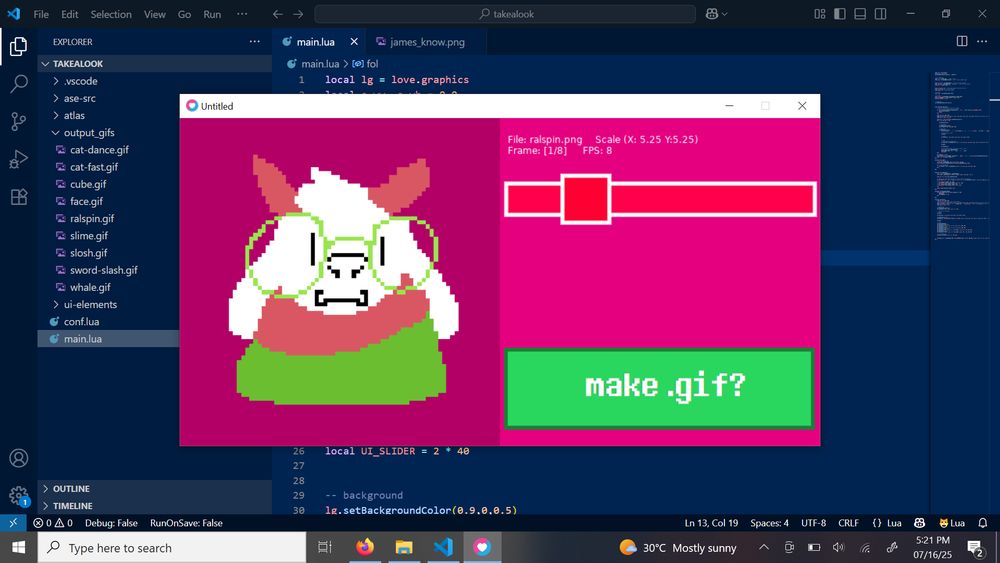Image resolution: width=1000 pixels, height=563 pixels.
Task: Go forward with the navigation arrow
Action: coord(298,14)
